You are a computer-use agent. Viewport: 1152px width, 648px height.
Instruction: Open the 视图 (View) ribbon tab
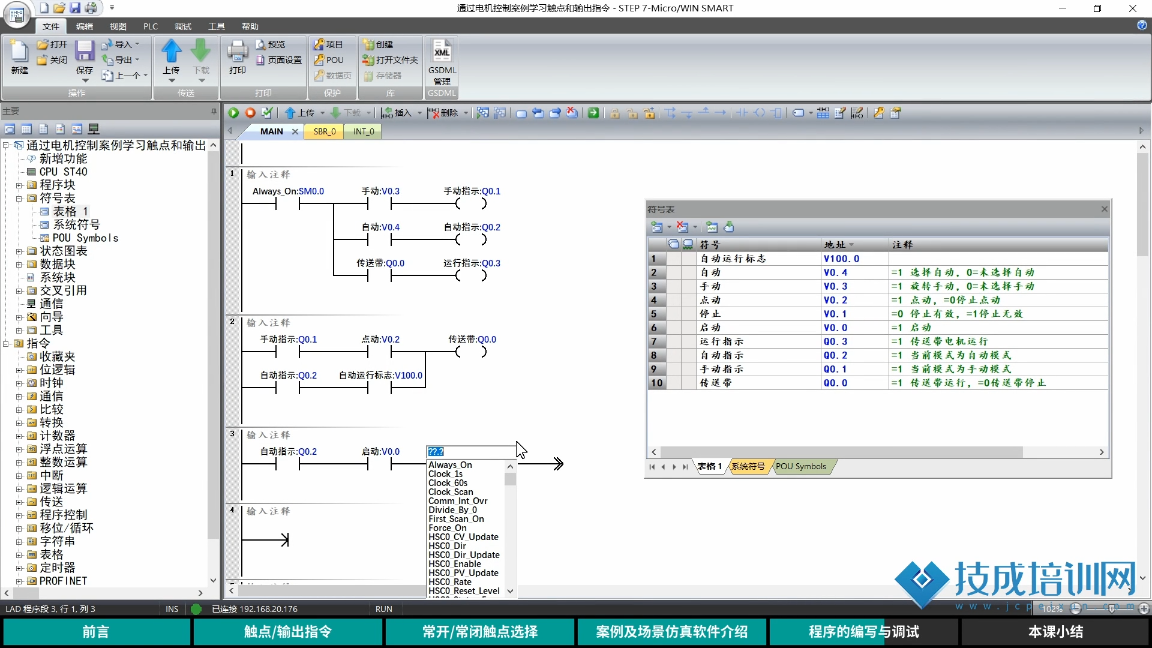coord(118,26)
